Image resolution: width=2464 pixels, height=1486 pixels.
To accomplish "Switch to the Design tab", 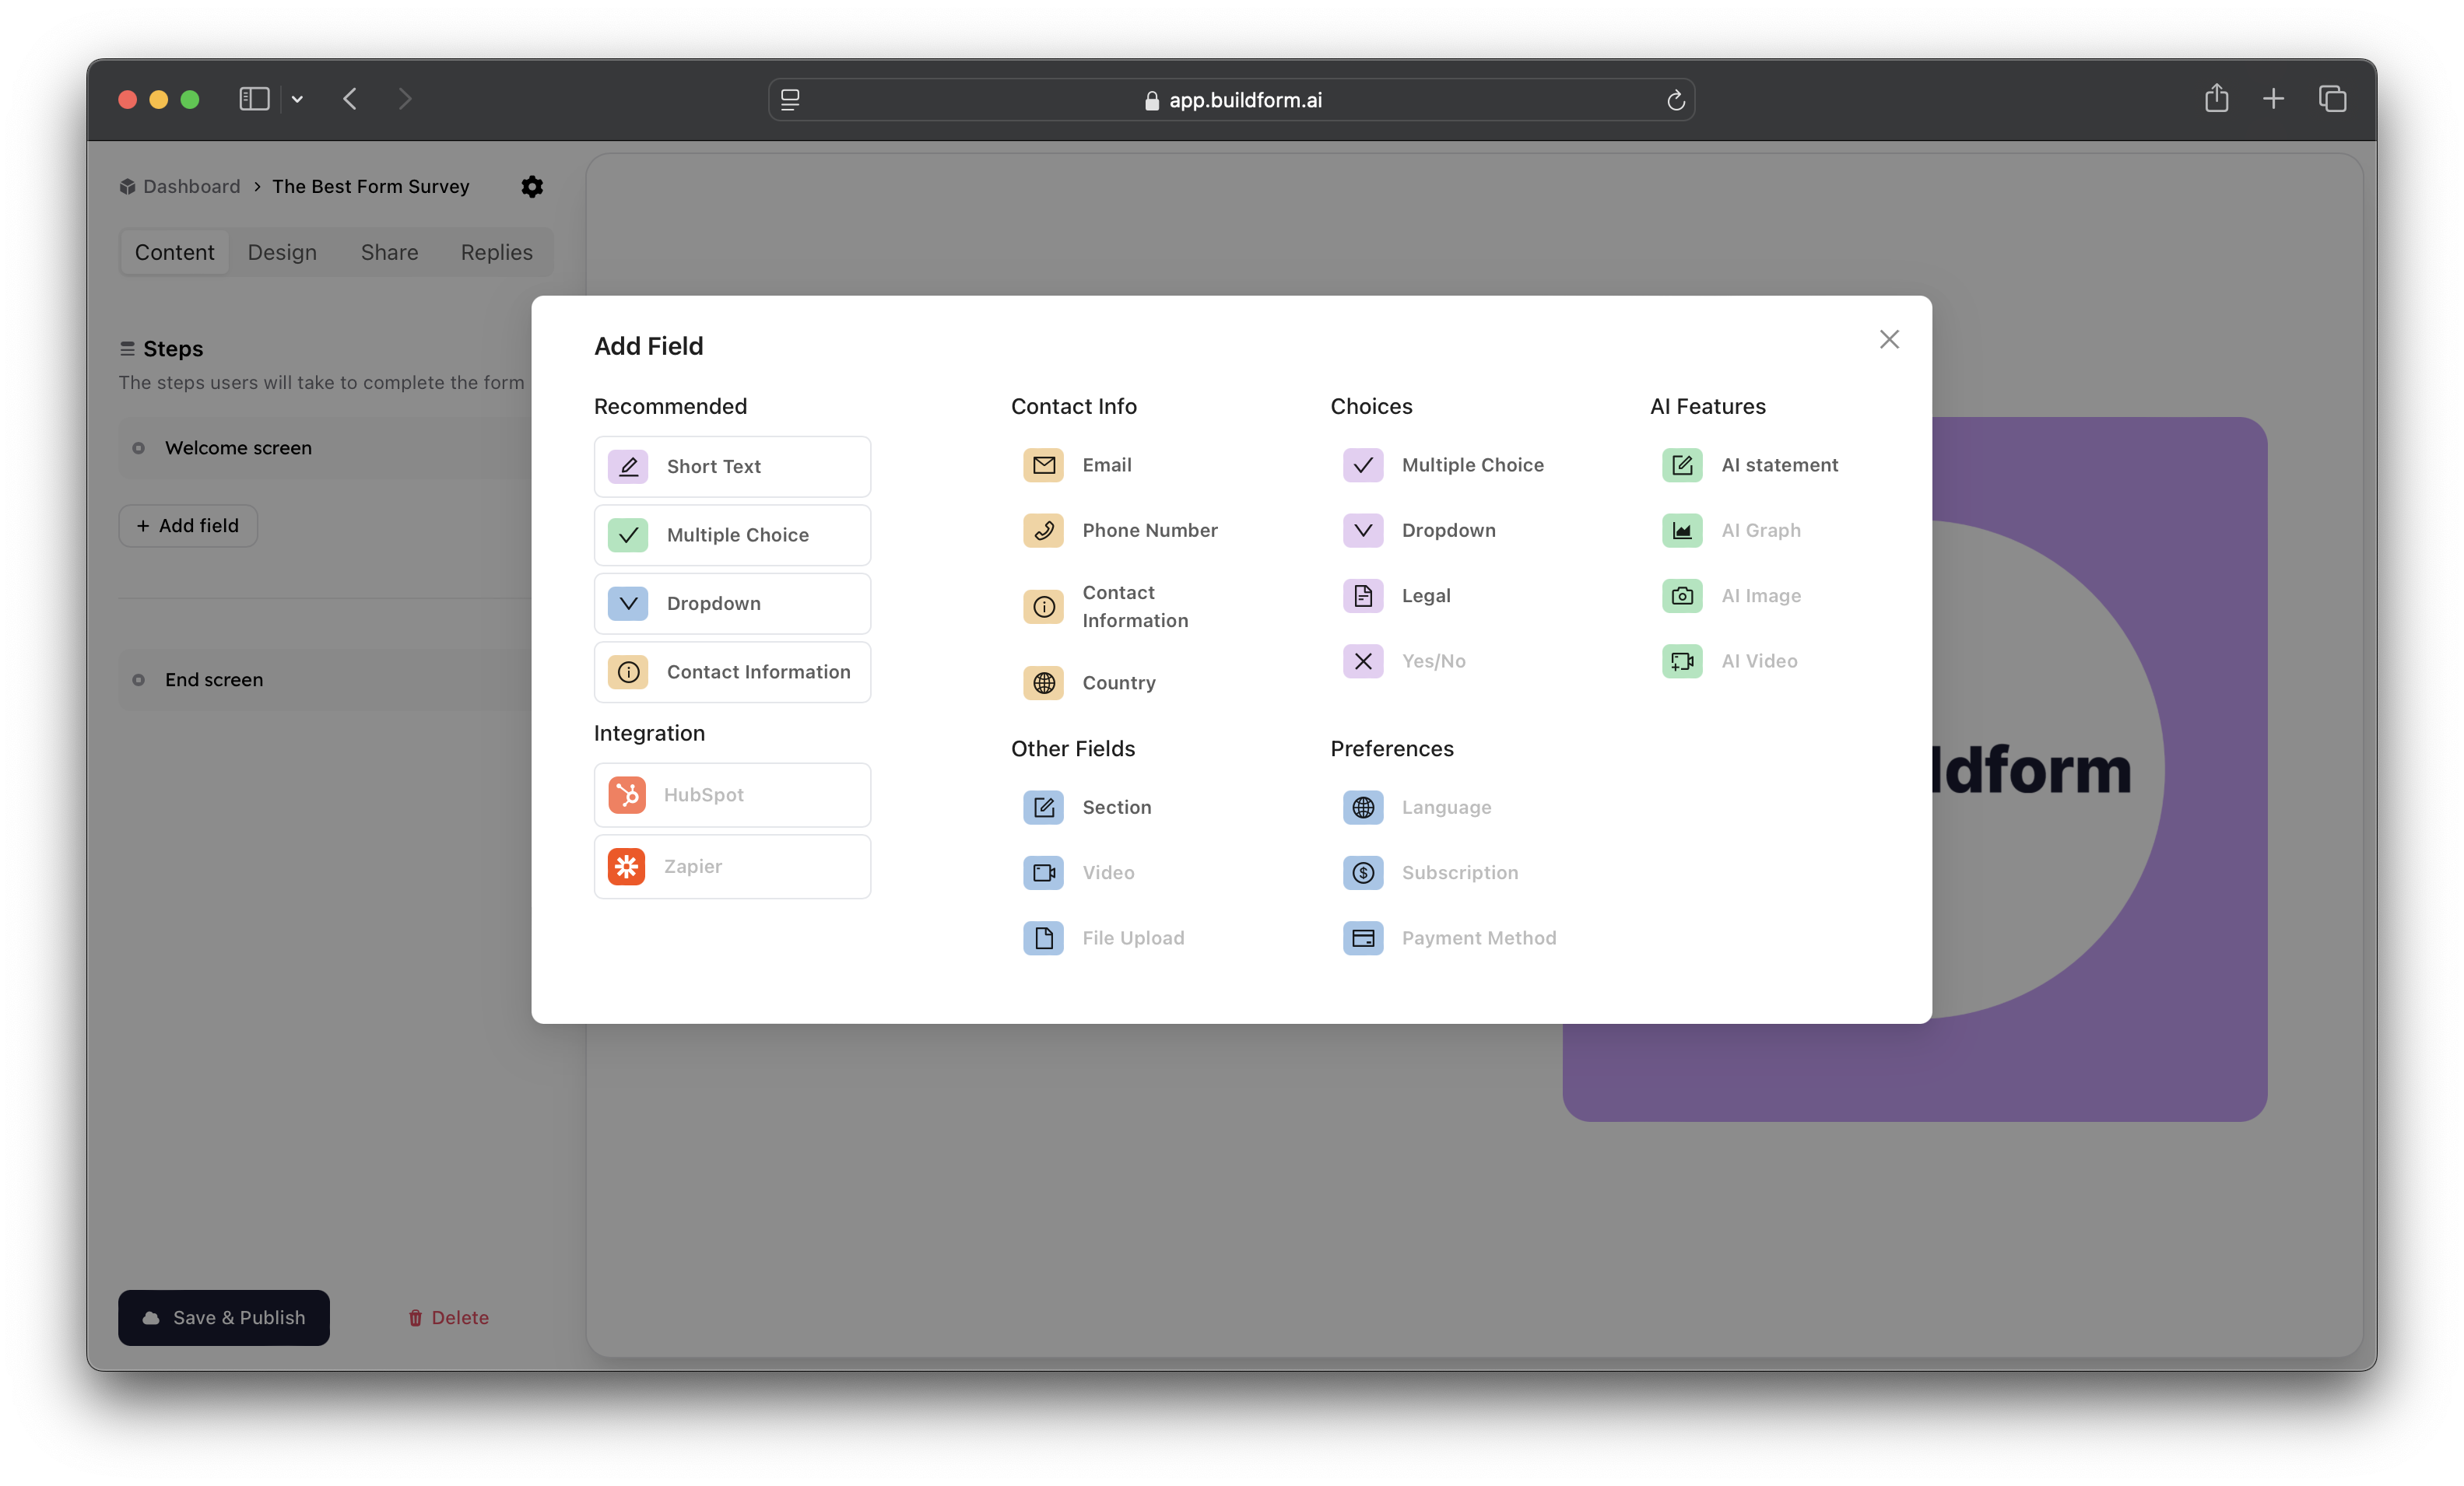I will tap(282, 252).
